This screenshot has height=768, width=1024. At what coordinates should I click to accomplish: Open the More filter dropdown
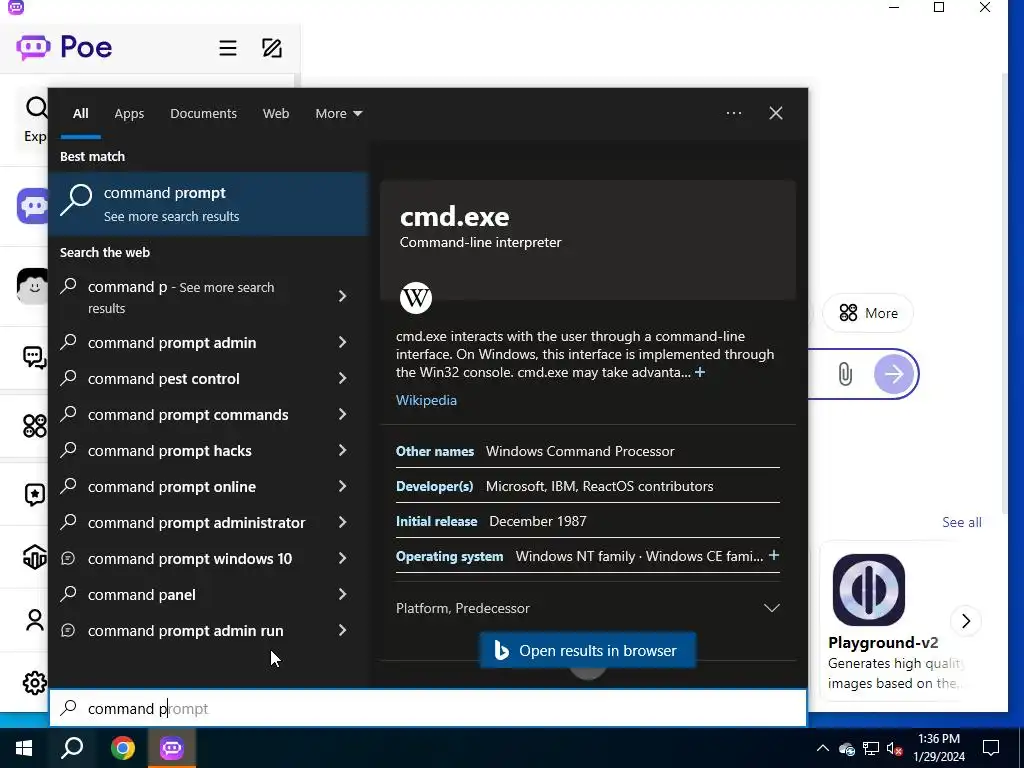pyautogui.click(x=339, y=114)
